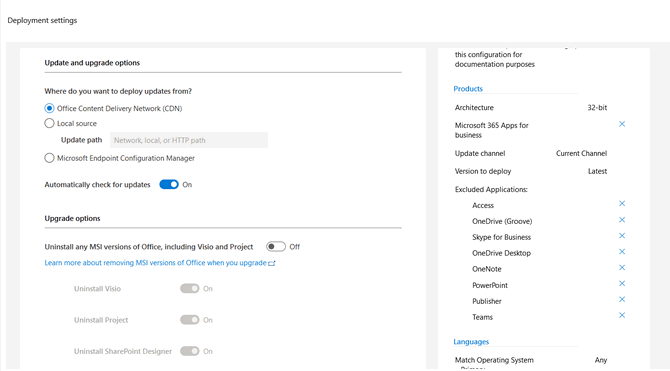This screenshot has width=670, height=371.
Task: Remove PowerPoint from excluded applications
Action: [x=622, y=283]
